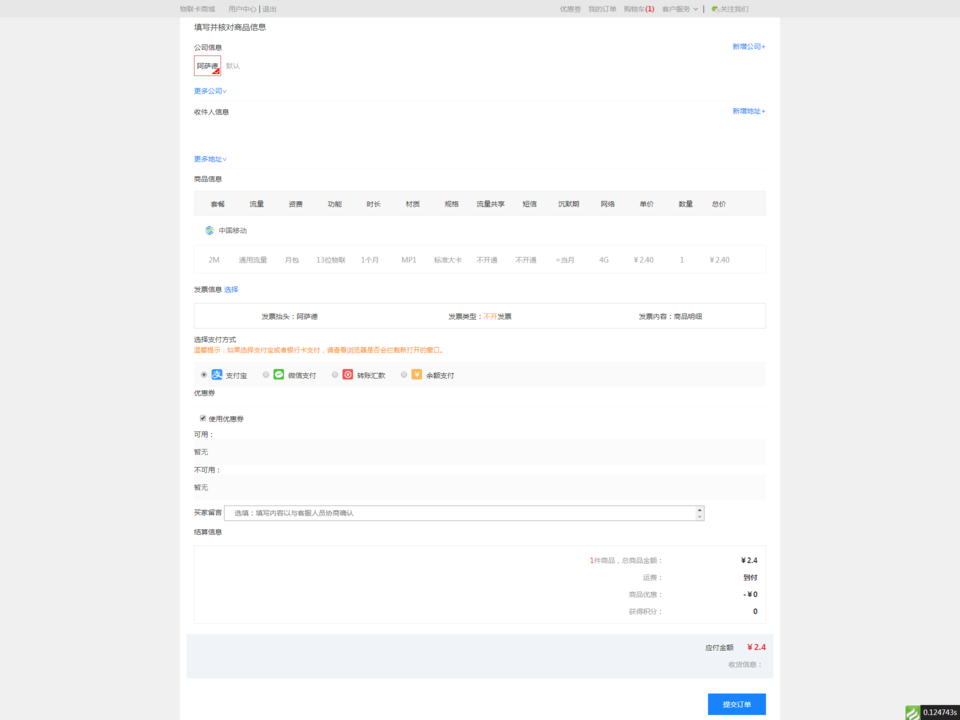The image size is (960, 720).
Task: Expand 更多公司 (more companies) list
Action: (210, 91)
